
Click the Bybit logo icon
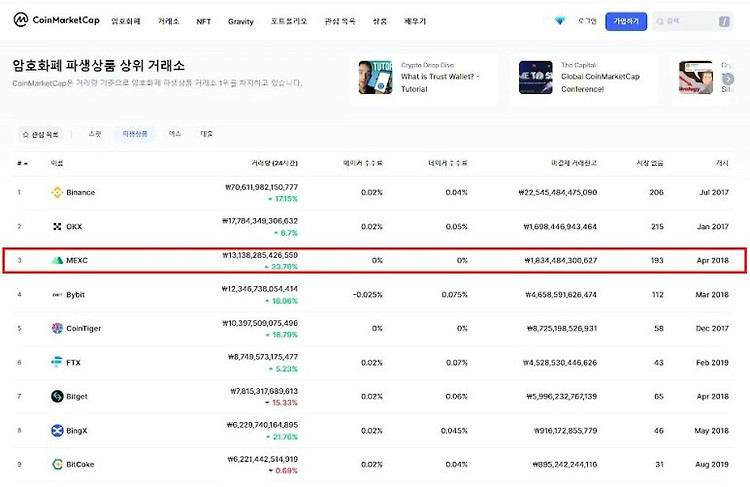57,295
